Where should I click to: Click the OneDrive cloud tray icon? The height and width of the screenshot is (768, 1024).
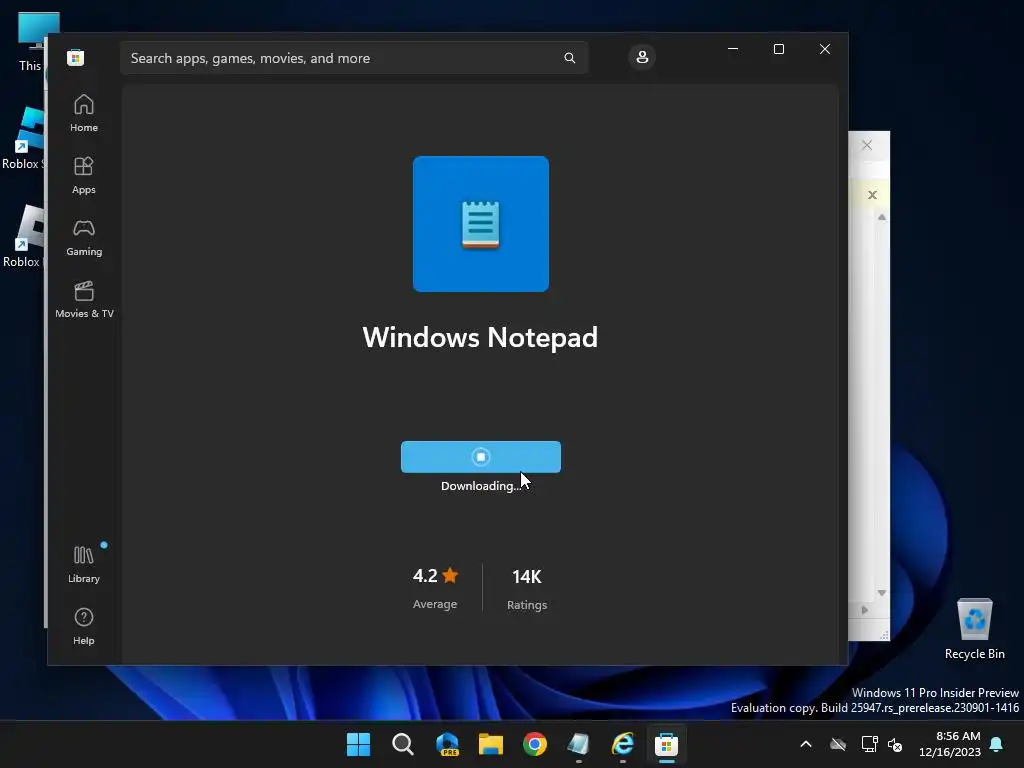838,744
